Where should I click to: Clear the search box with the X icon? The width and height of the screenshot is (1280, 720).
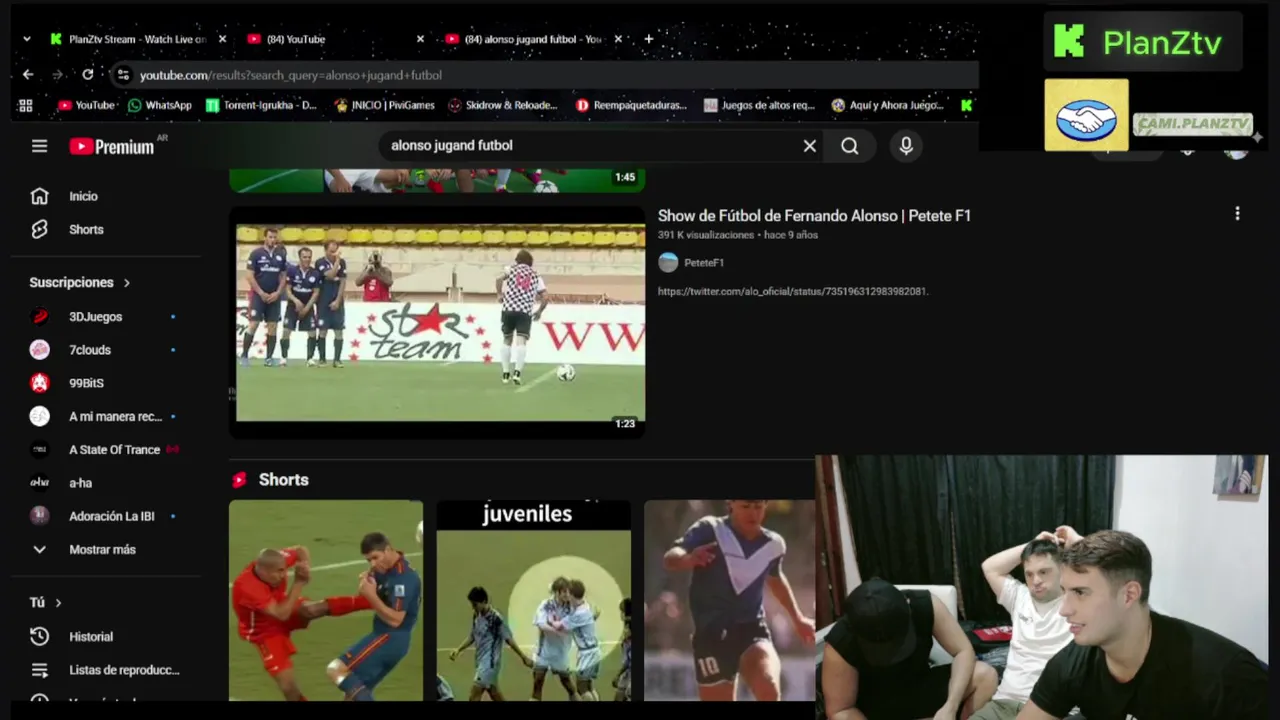tap(810, 146)
